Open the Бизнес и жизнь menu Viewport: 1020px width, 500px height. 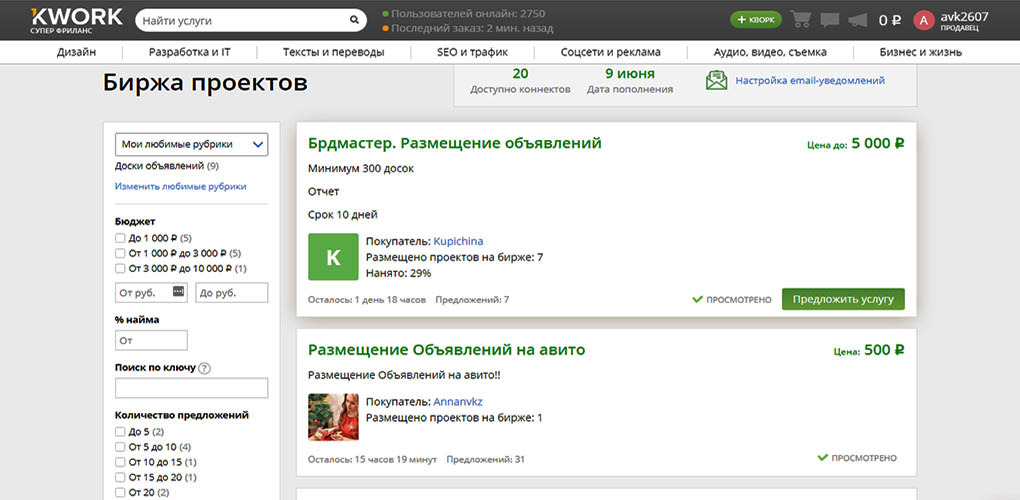(x=920, y=52)
